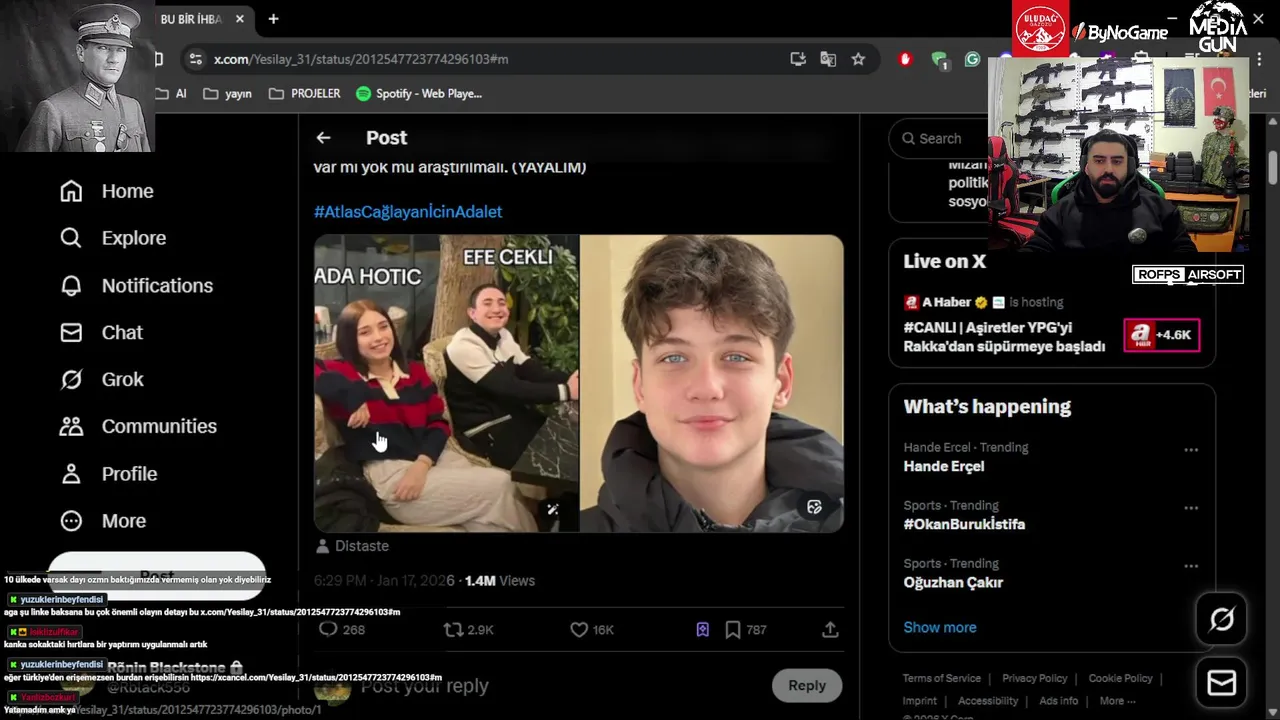
Task: Open the #OkanBurukİstifa trend
Action: [x=964, y=524]
